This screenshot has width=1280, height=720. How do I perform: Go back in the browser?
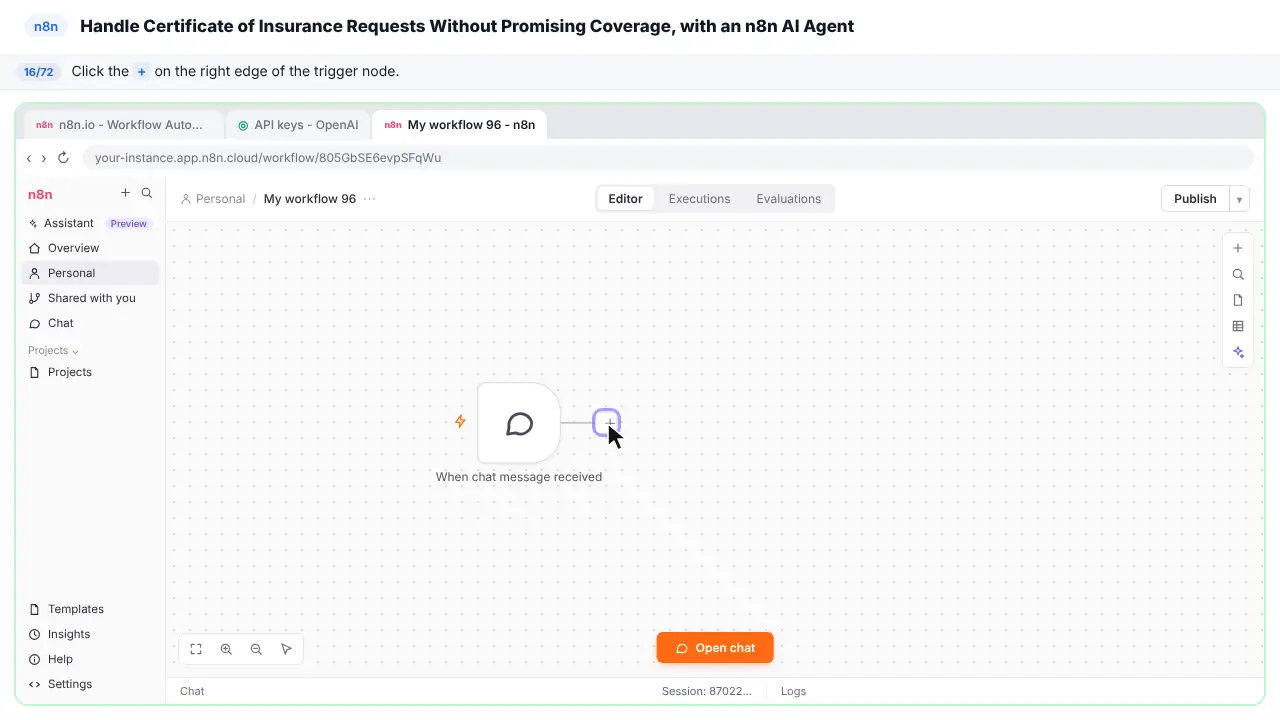pyautogui.click(x=29, y=158)
